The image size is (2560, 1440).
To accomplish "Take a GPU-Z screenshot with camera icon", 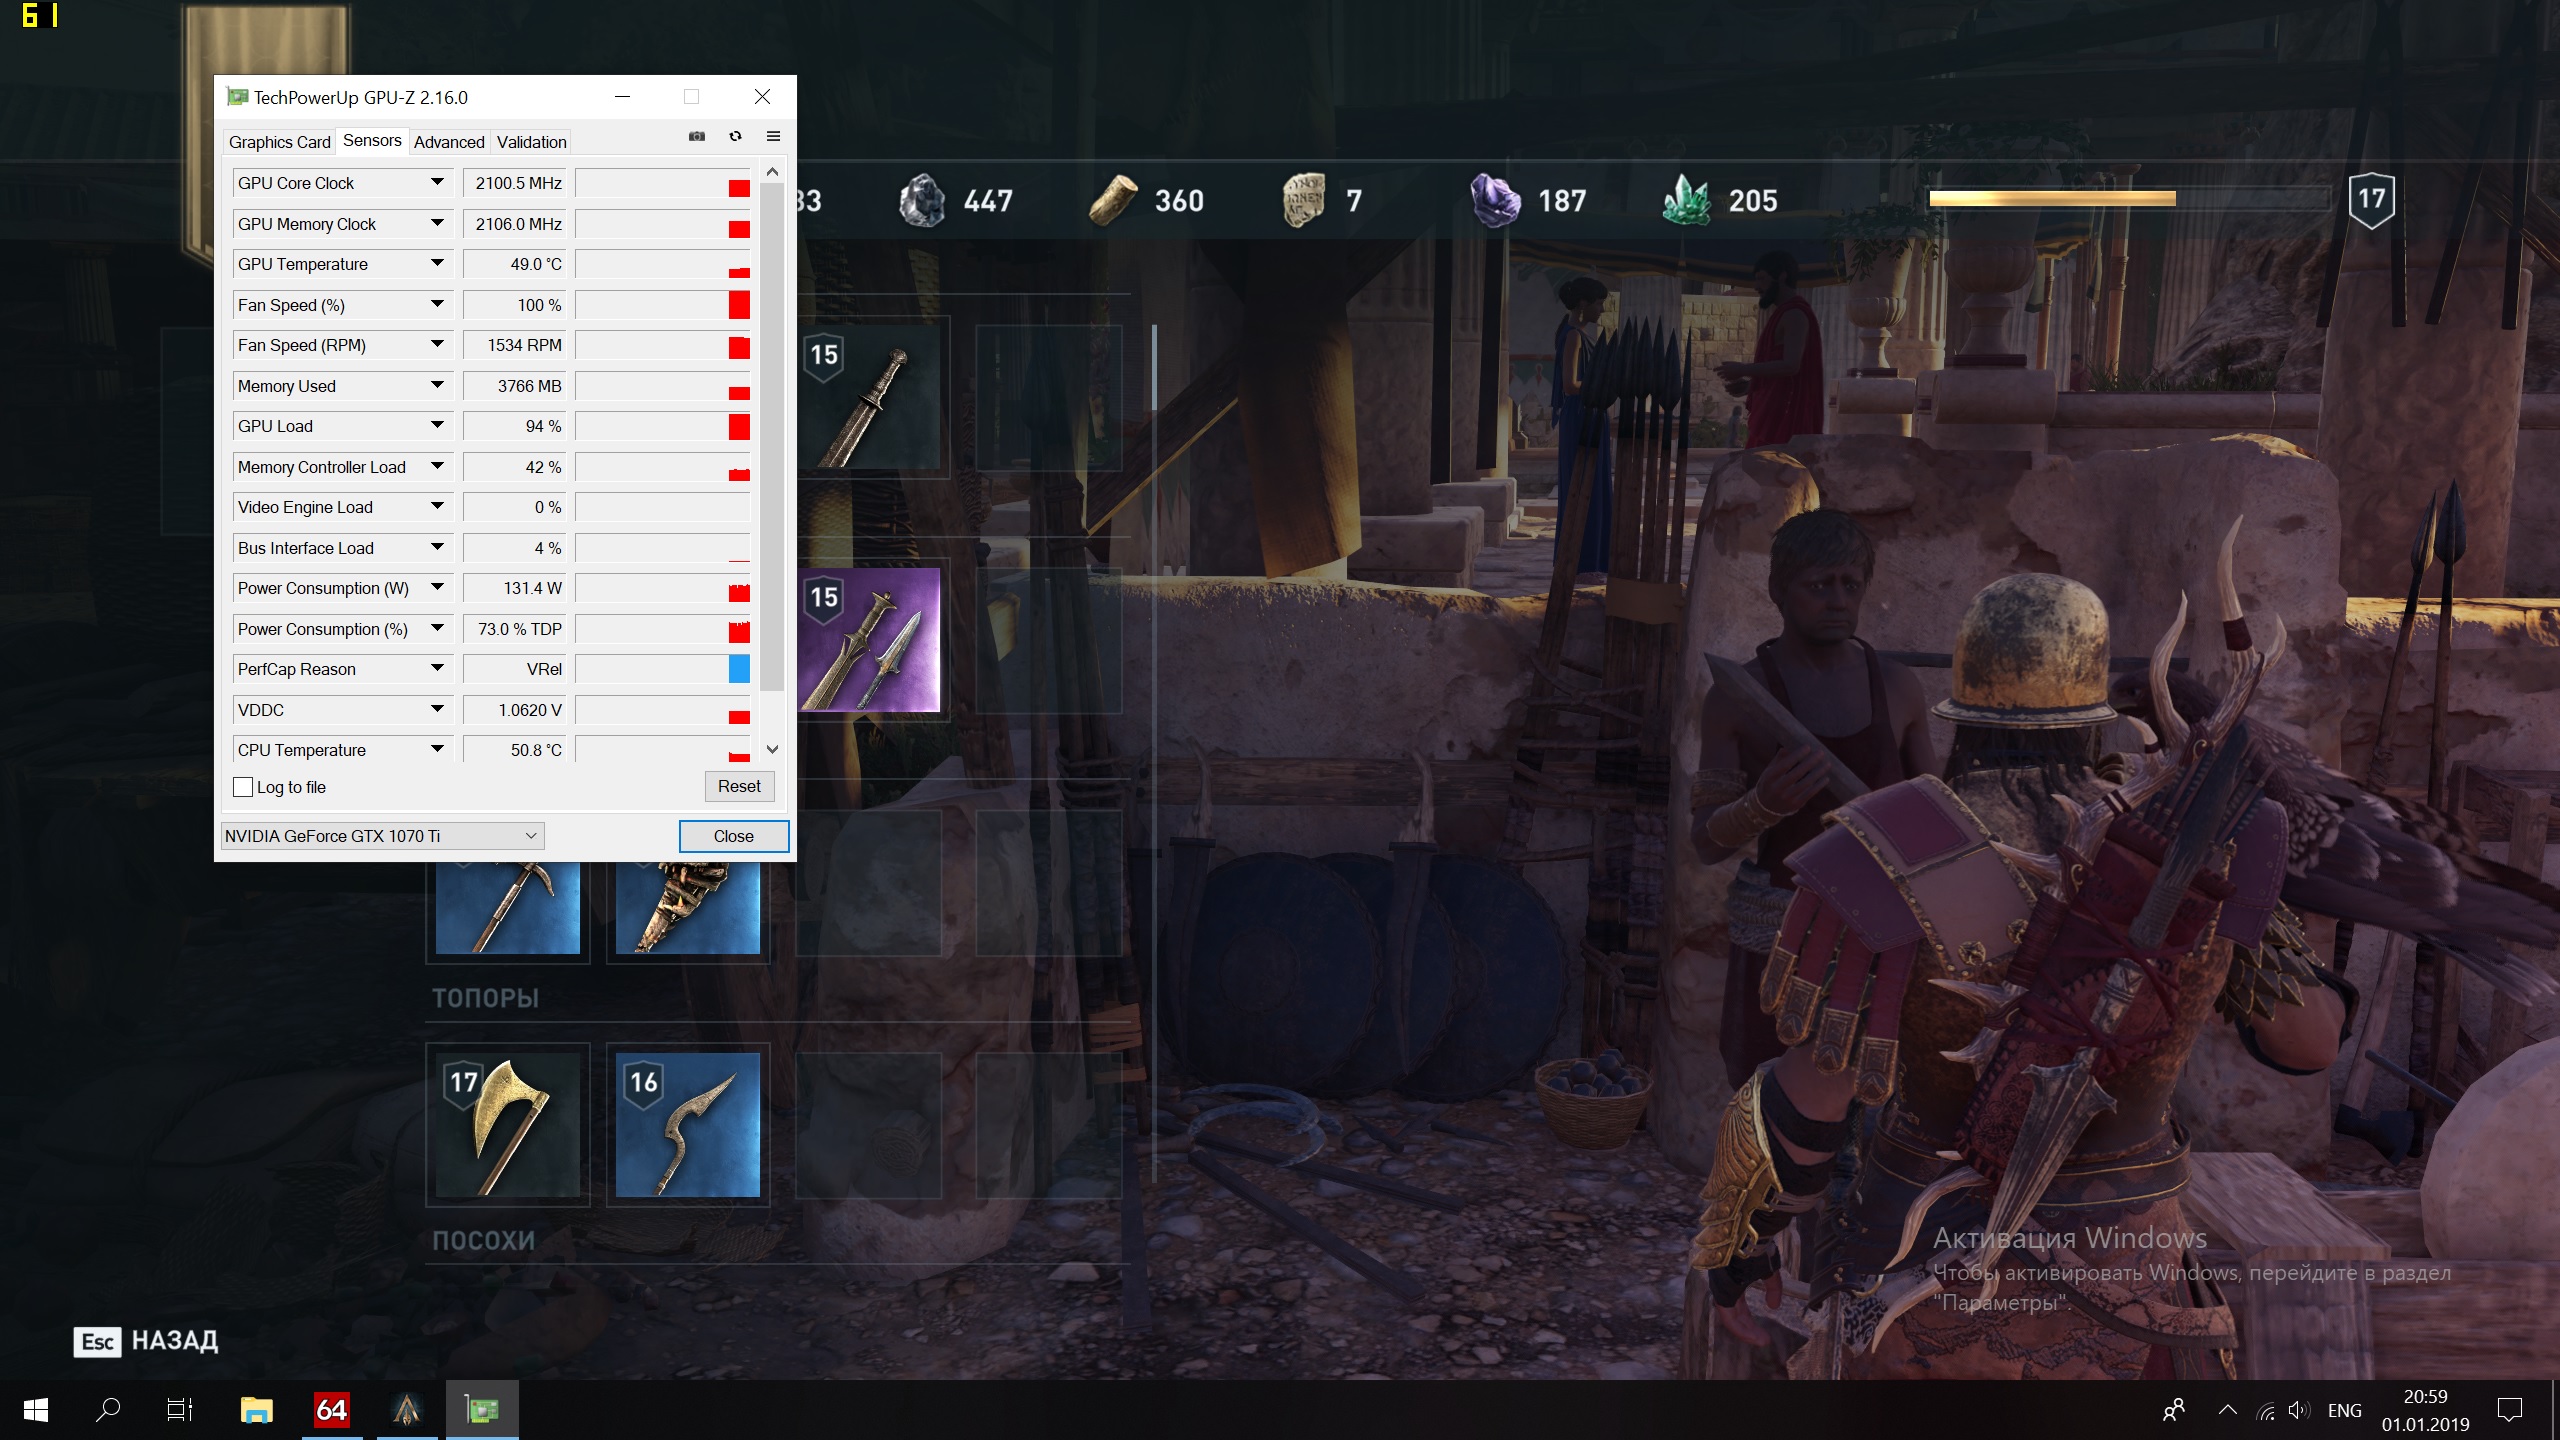I will click(697, 136).
